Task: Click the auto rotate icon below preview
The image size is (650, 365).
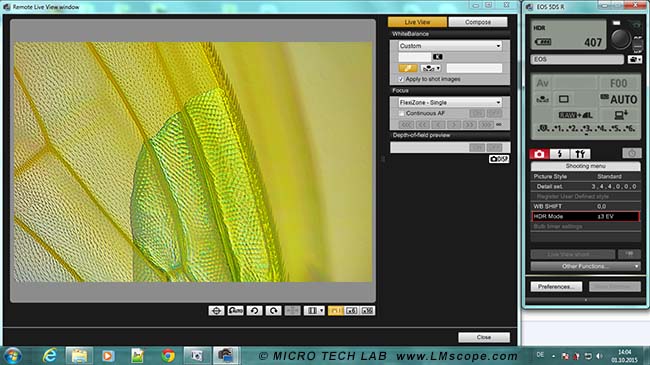Action: (235, 311)
